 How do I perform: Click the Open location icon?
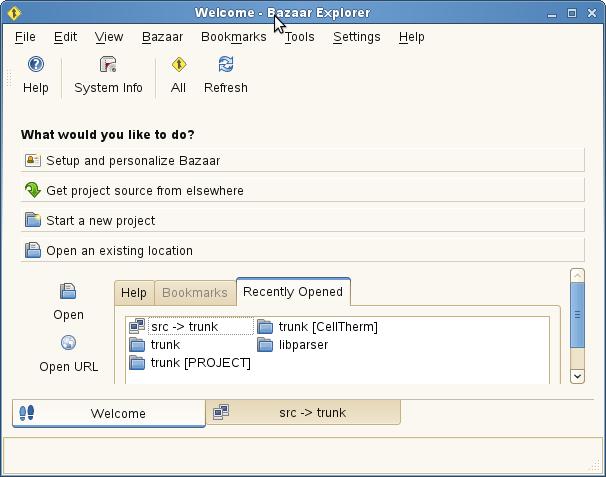coord(68,291)
